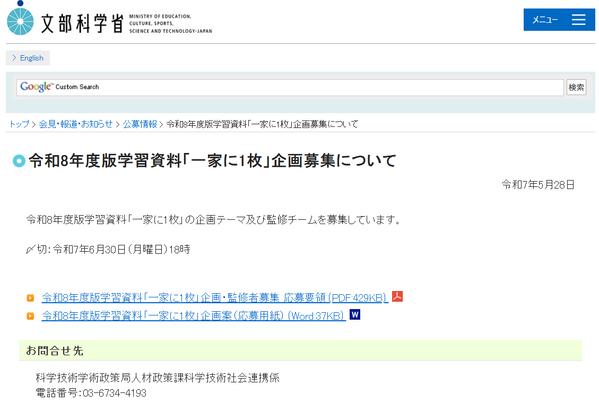Click the お問合せ先 section header
The width and height of the screenshot is (599, 400).
pos(300,350)
